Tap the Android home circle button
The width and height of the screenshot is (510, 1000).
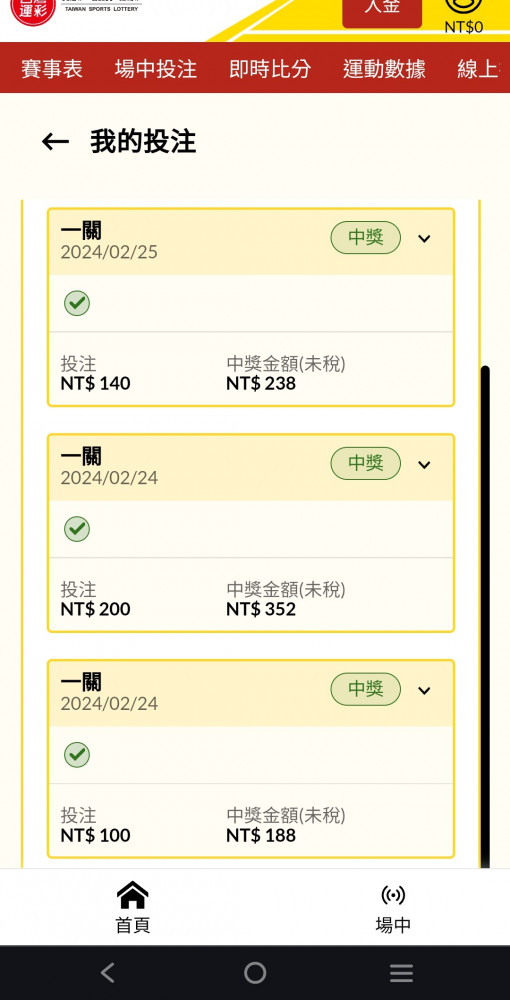coord(255,973)
